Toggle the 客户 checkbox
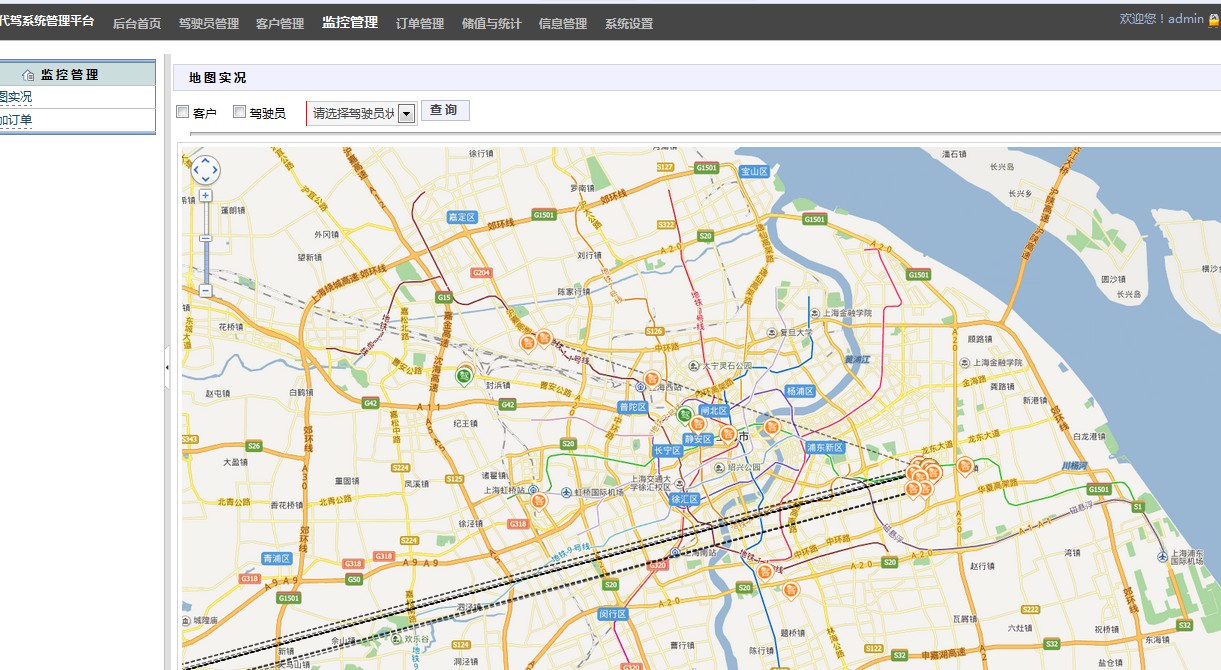Viewport: 1221px width, 670px height. [182, 112]
